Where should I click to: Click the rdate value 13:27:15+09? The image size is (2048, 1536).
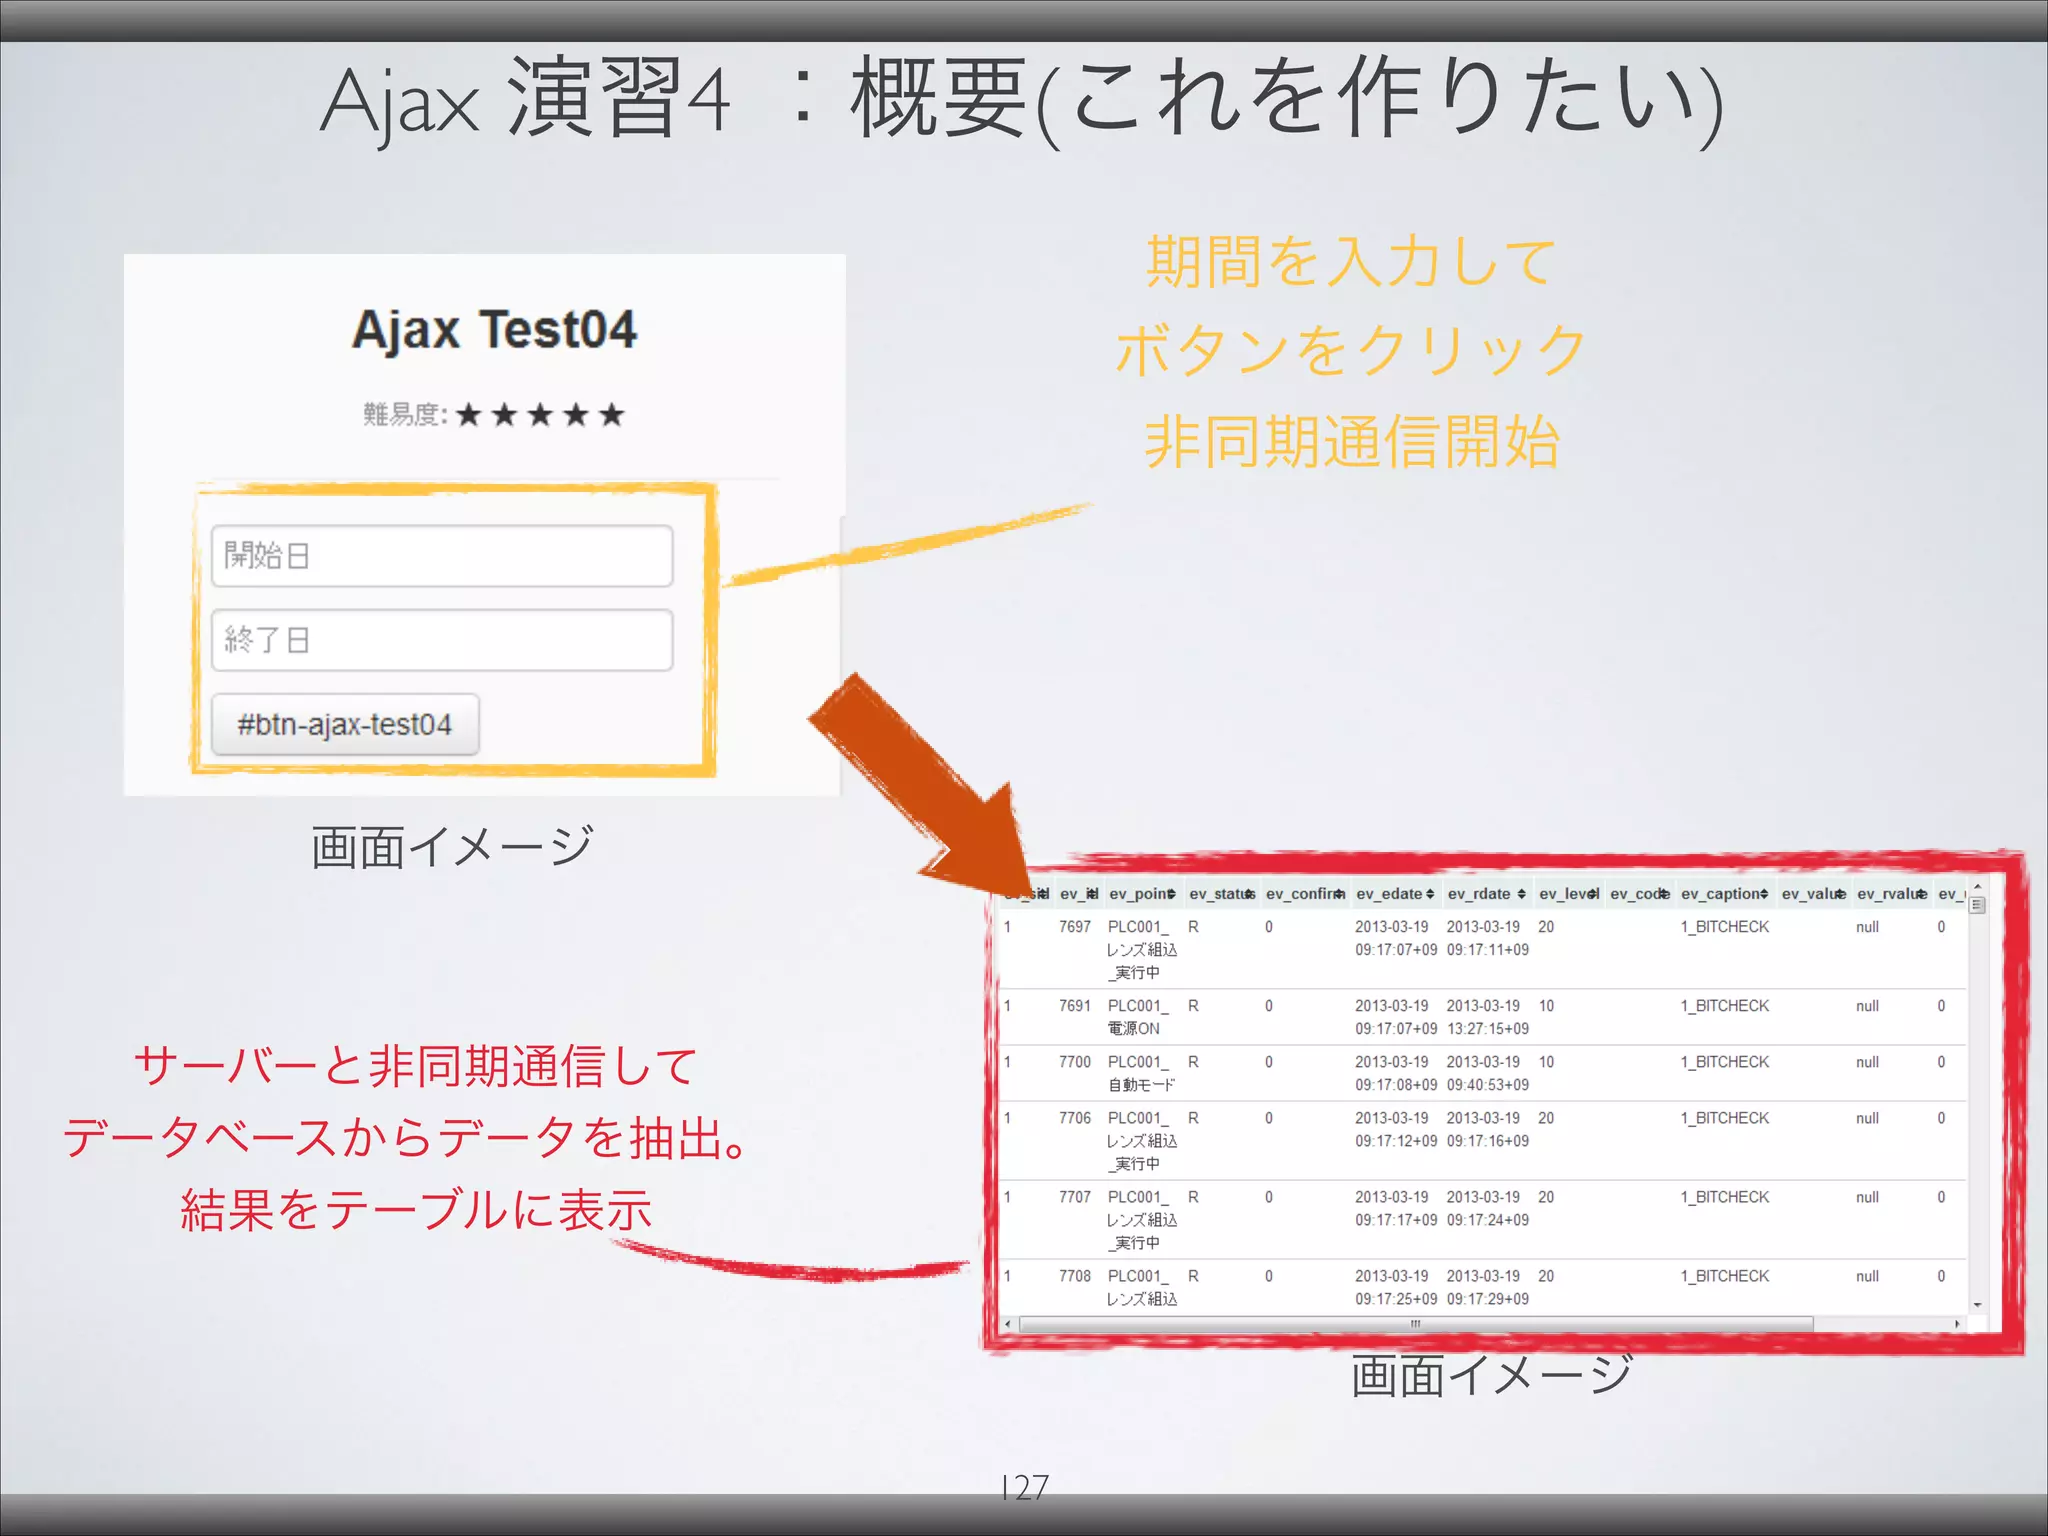click(x=1488, y=1029)
